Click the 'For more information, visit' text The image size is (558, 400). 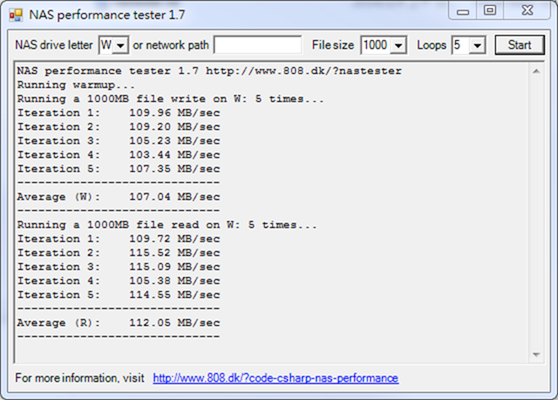(80, 378)
